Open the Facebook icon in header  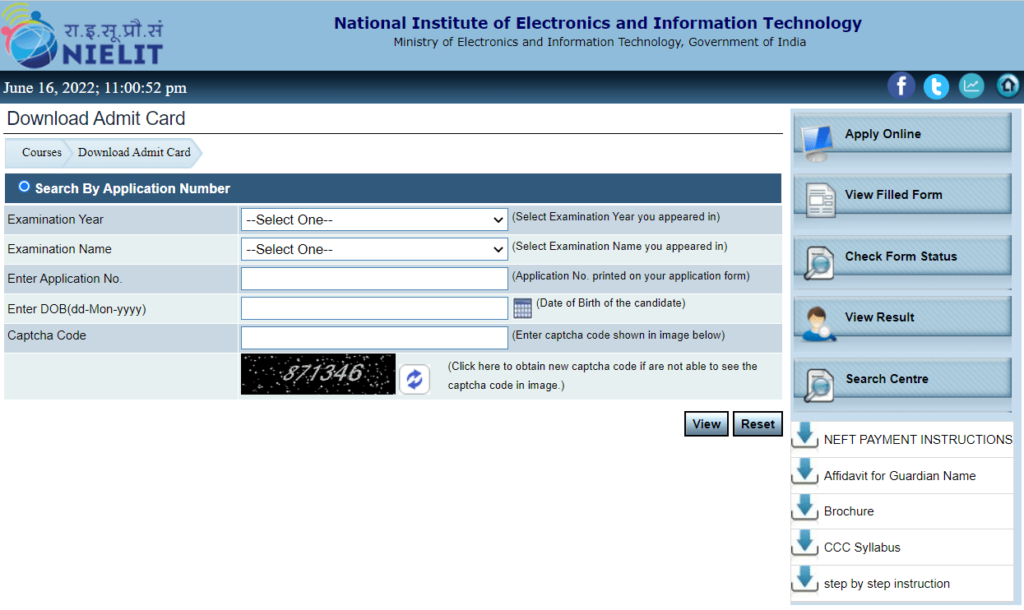pos(901,86)
